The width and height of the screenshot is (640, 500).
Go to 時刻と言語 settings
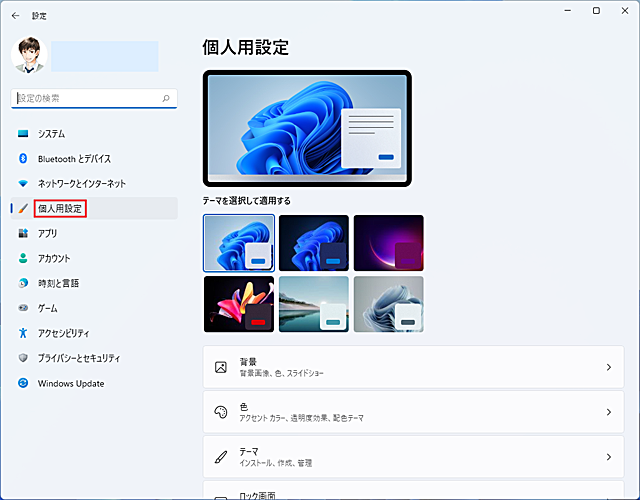click(94, 283)
